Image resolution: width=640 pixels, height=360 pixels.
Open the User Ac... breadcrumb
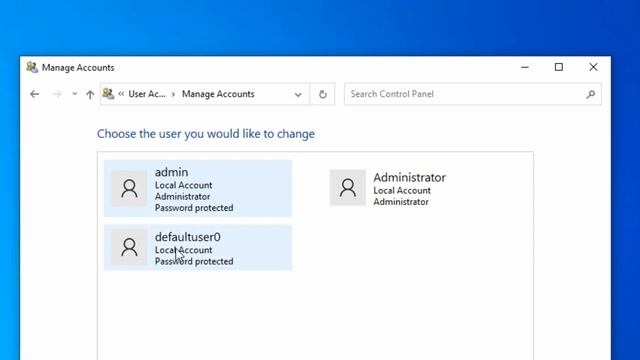[x=147, y=94]
